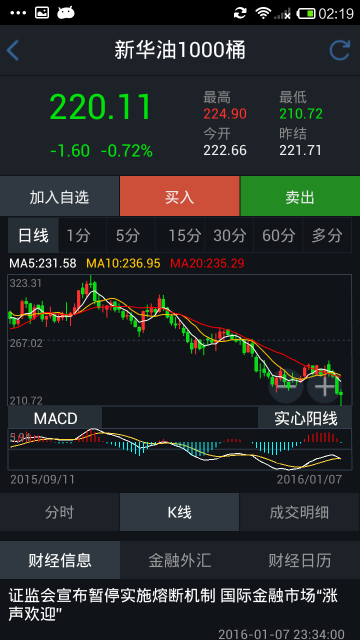Open the notification dots icon

coord(18,13)
